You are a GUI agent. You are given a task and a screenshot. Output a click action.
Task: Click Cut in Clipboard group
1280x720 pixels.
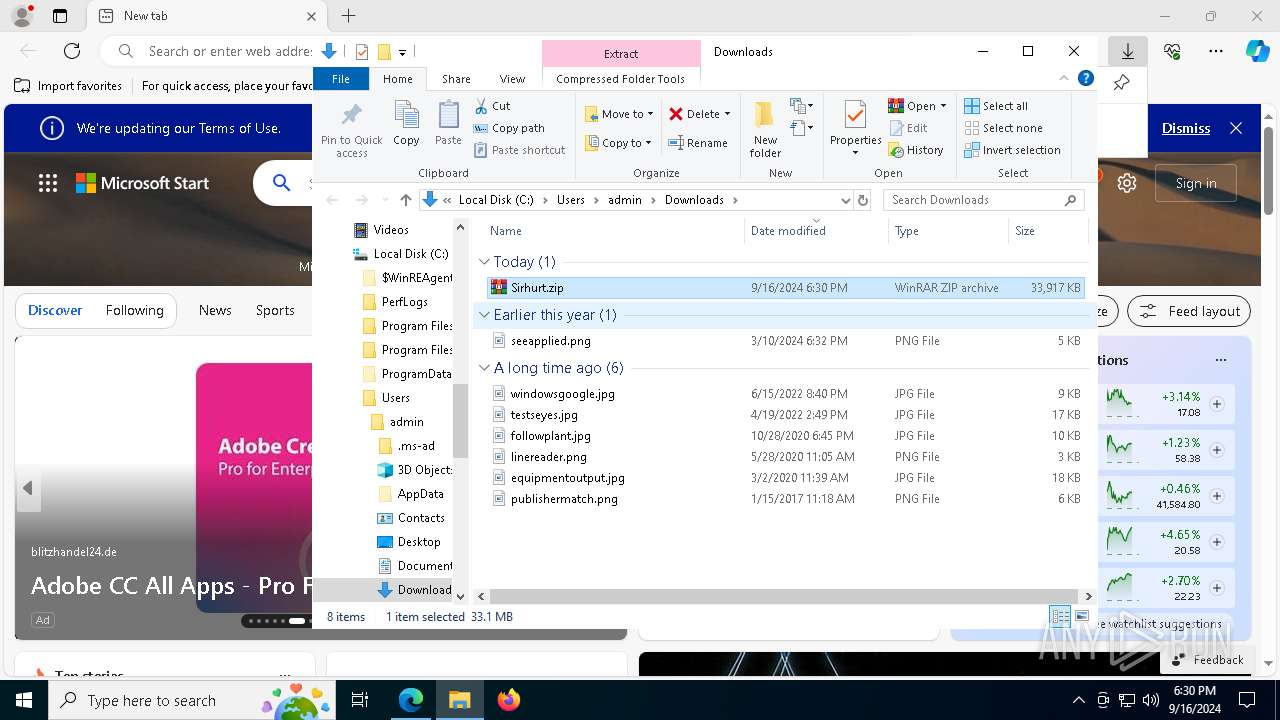click(492, 106)
